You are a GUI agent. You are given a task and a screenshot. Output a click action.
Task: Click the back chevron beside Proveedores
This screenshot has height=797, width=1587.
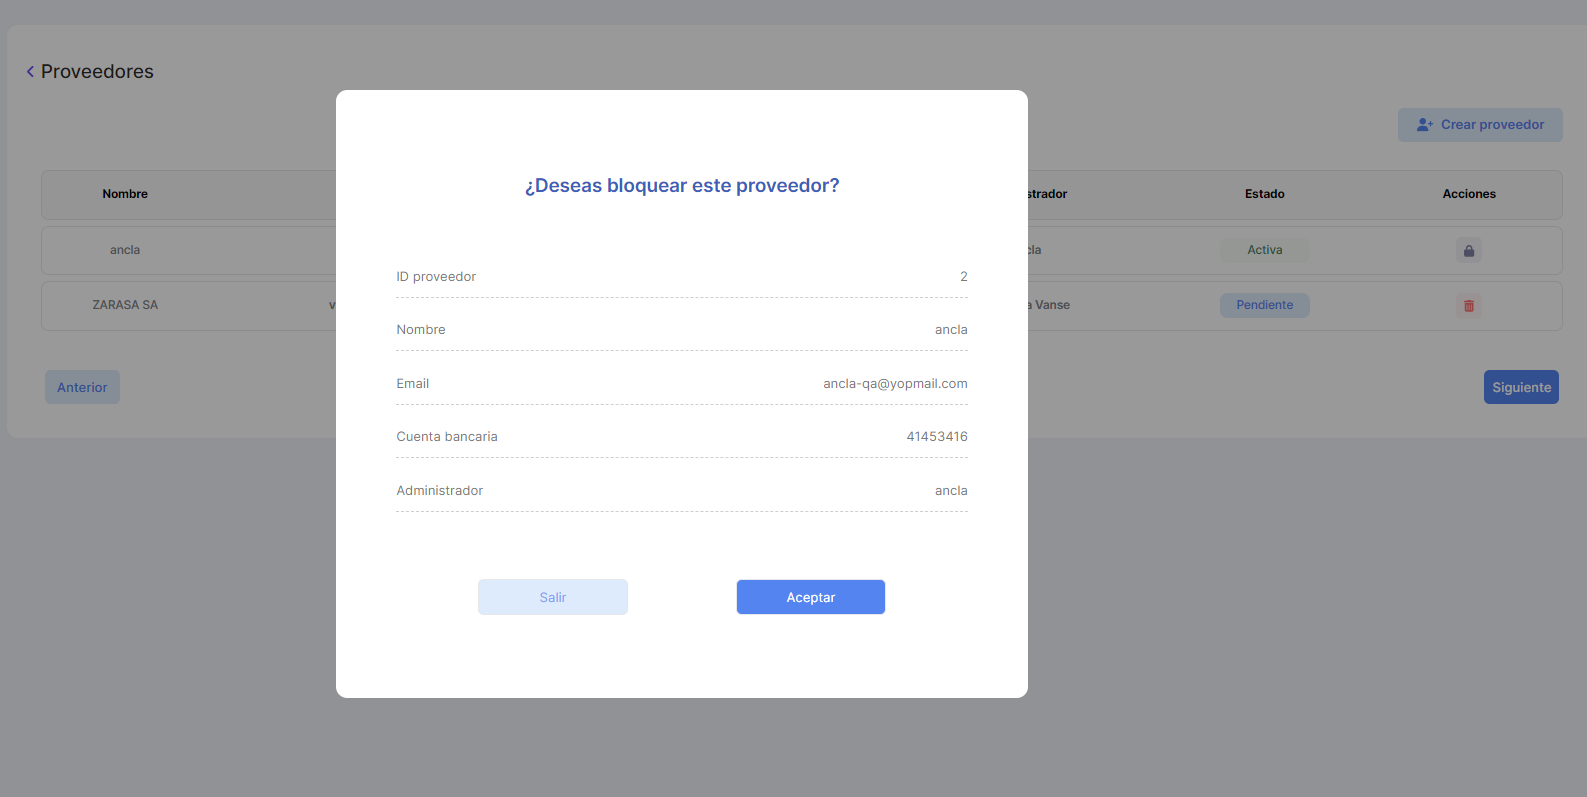click(30, 71)
